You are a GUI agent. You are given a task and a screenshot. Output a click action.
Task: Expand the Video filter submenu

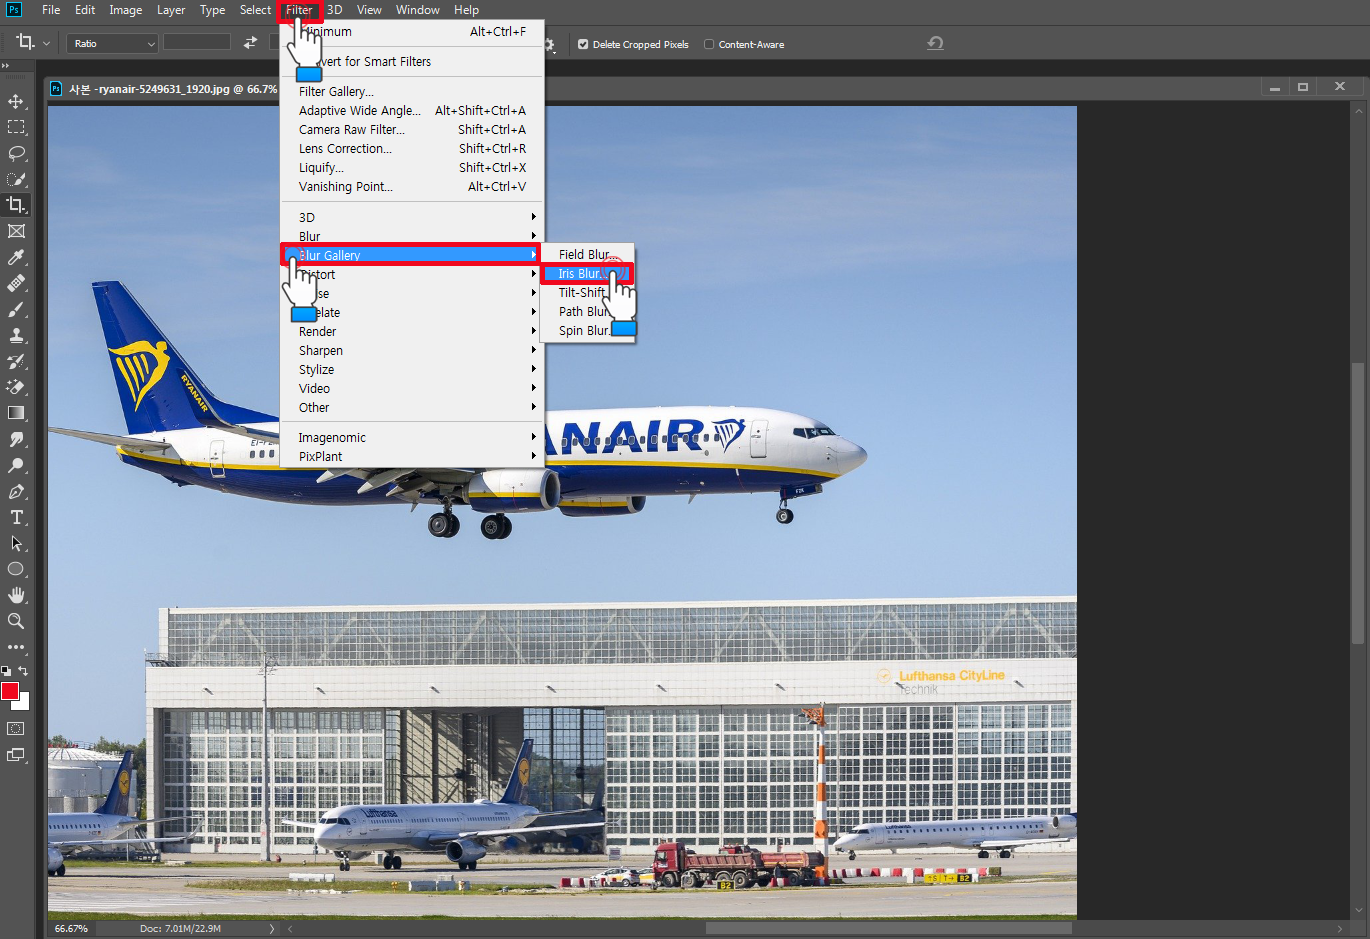coord(412,388)
